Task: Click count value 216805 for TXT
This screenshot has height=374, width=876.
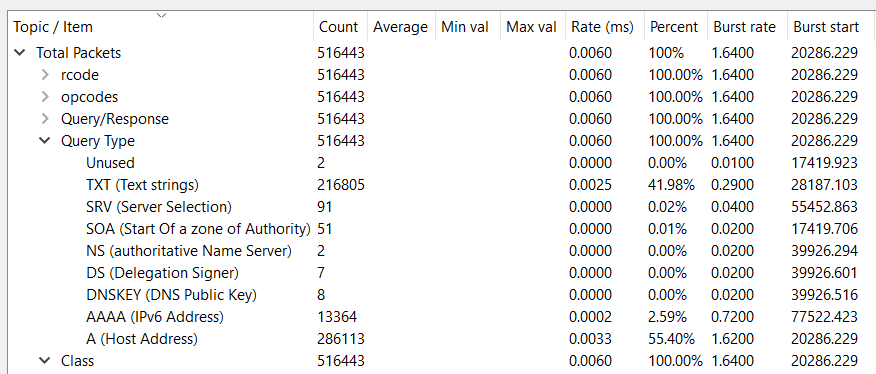Action: 341,185
